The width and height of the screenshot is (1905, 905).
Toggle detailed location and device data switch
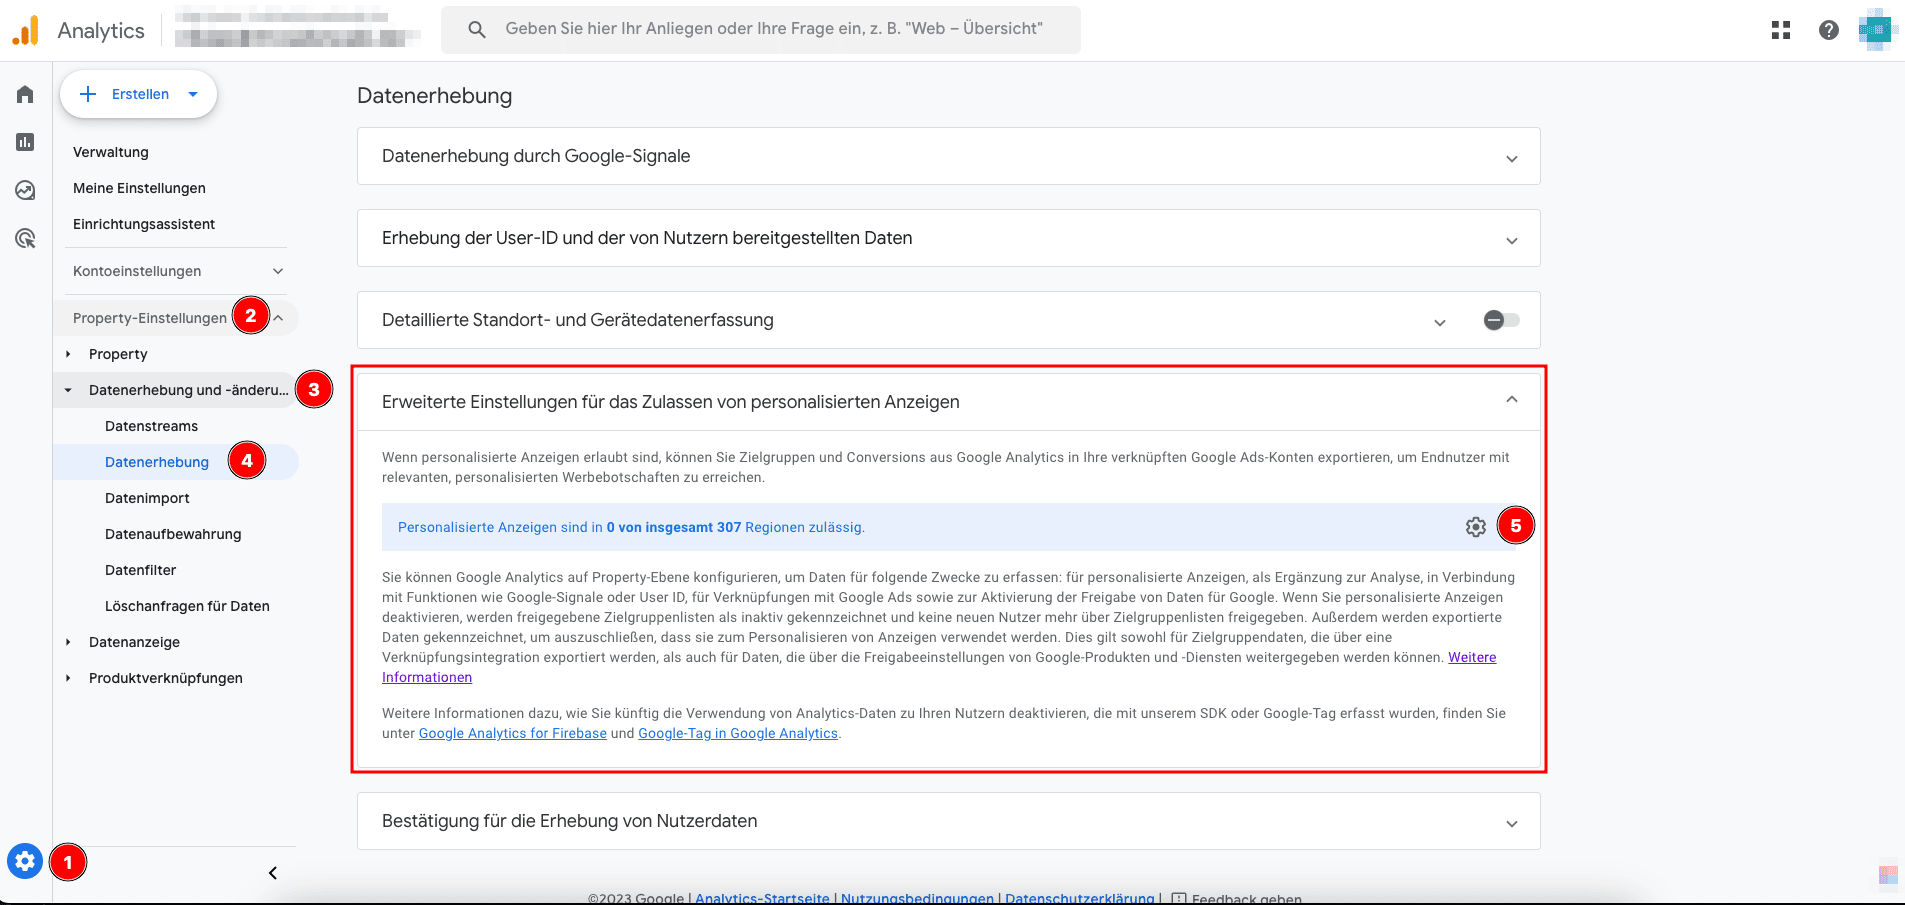coord(1501,320)
